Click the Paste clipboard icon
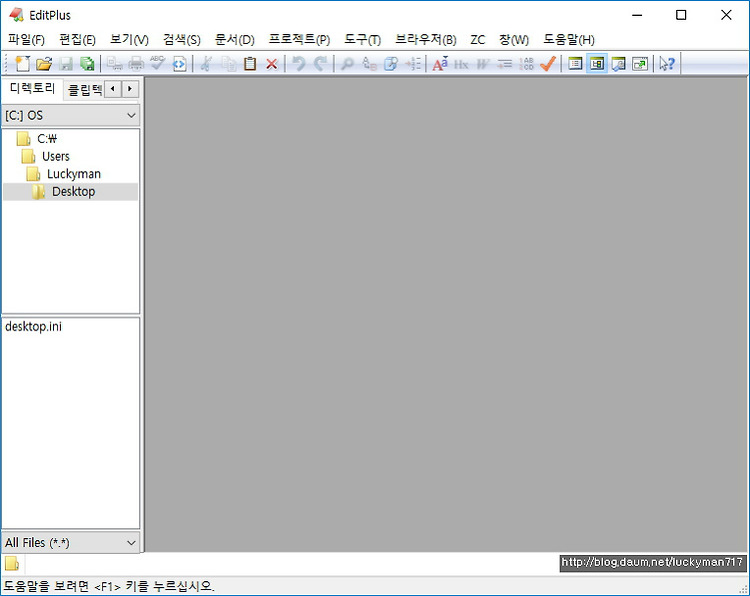 (x=250, y=64)
